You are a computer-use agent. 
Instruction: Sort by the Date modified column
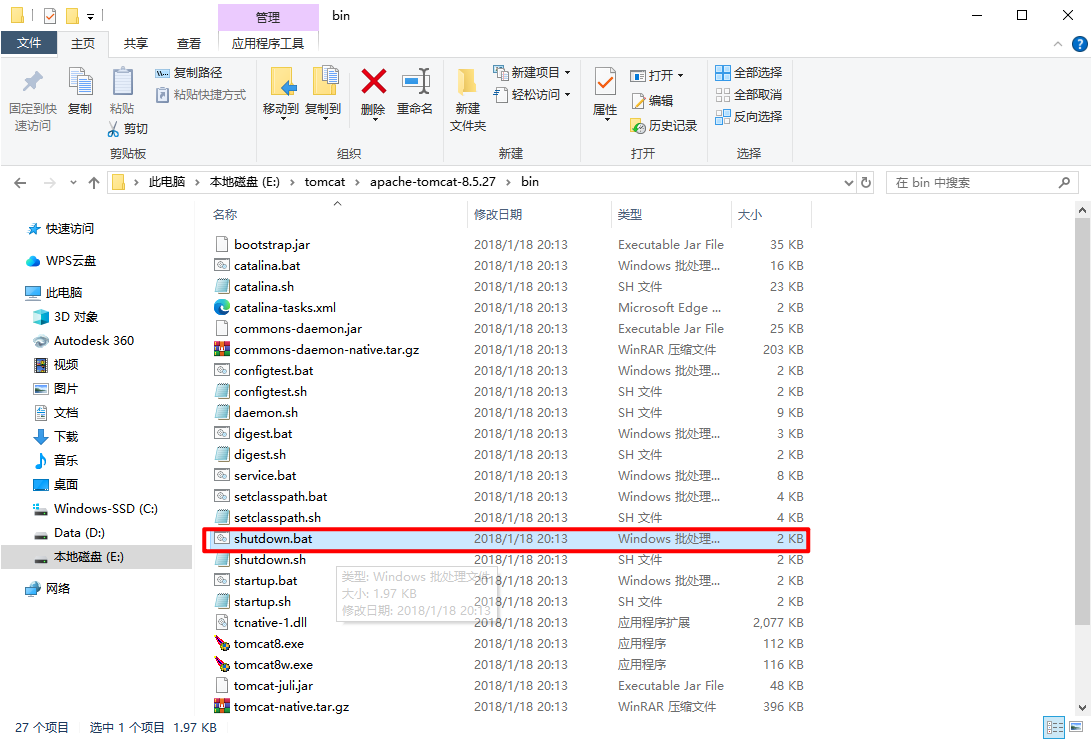click(498, 214)
